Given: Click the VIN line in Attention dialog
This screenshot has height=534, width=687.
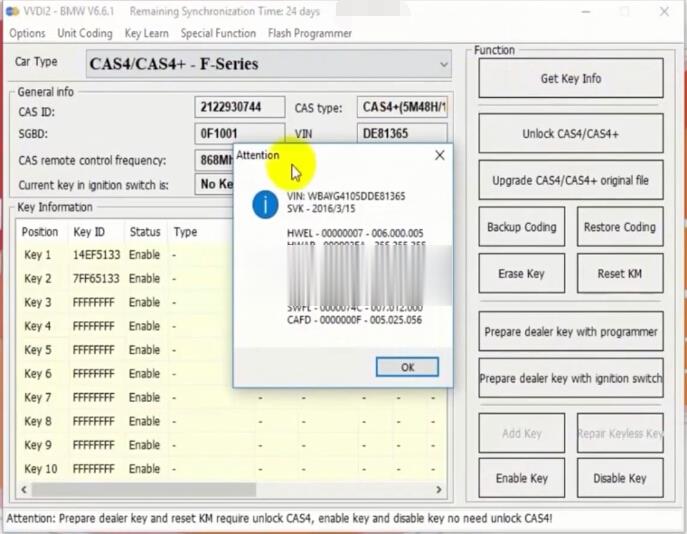Looking at the screenshot, I should [x=346, y=196].
